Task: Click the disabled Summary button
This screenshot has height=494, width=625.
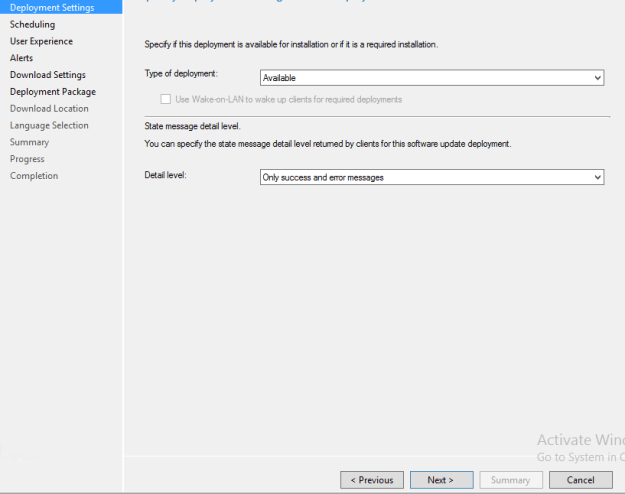Action: coord(511,480)
